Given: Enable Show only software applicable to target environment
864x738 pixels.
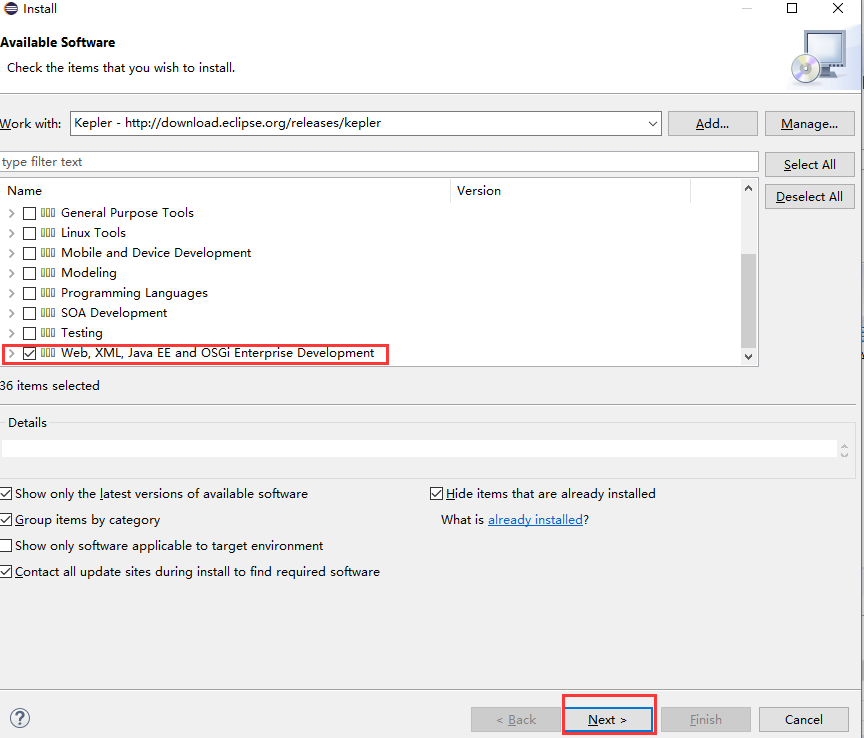Looking at the screenshot, I should pyautogui.click(x=6, y=546).
